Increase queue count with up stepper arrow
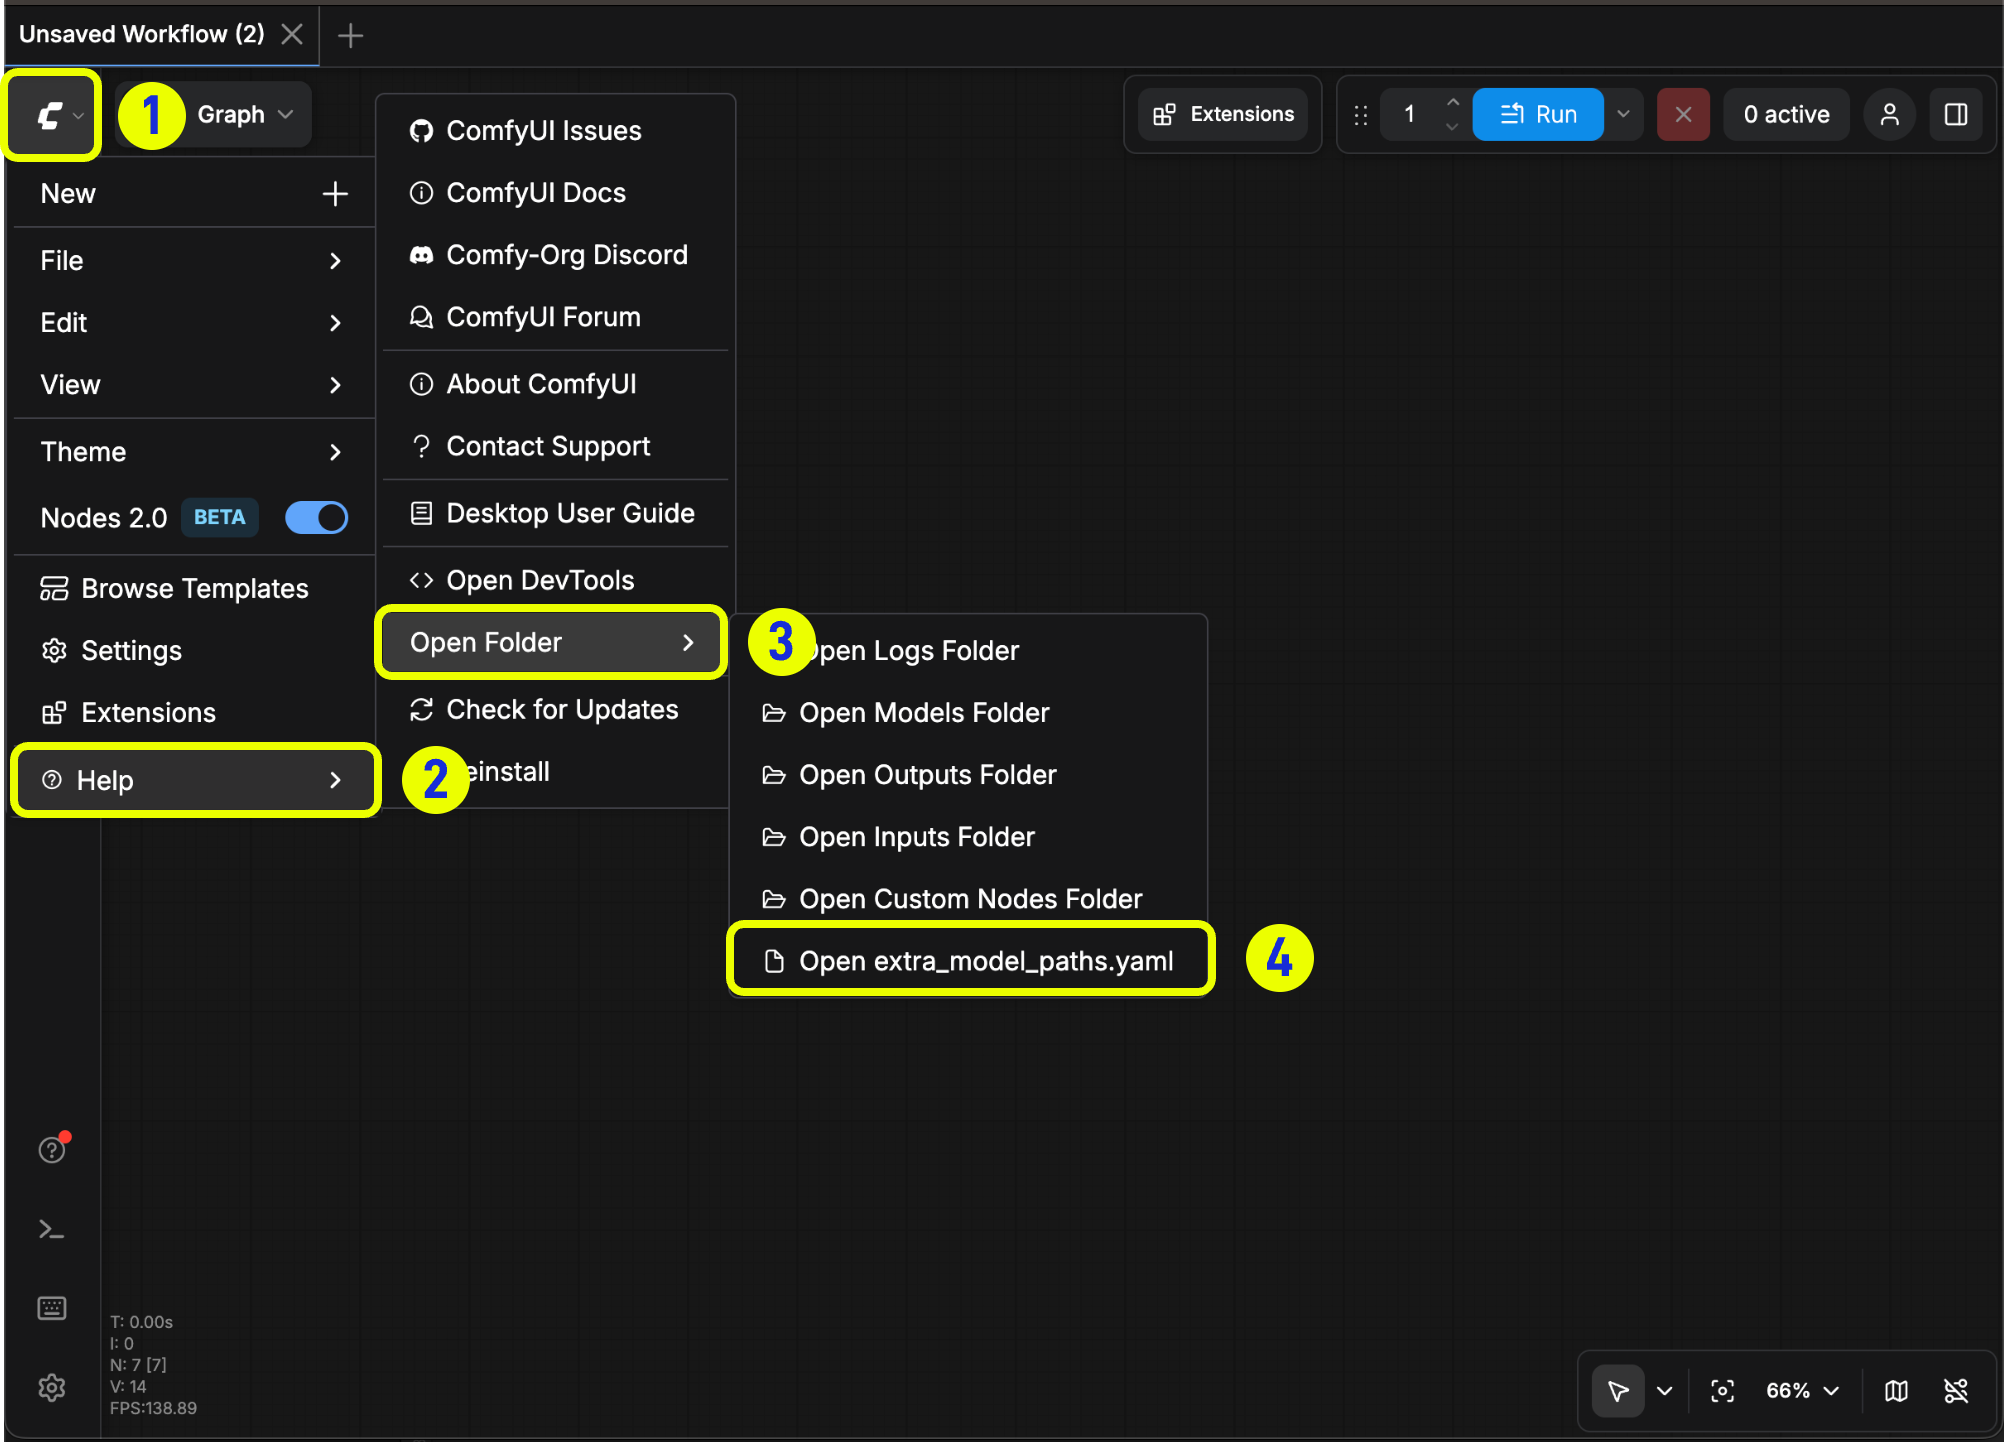 [x=1453, y=101]
